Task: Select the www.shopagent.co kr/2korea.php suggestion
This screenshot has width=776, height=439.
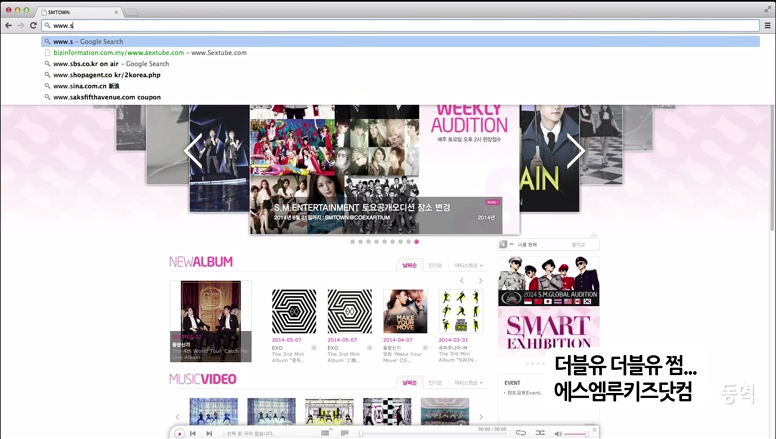Action: pyautogui.click(x=401, y=75)
